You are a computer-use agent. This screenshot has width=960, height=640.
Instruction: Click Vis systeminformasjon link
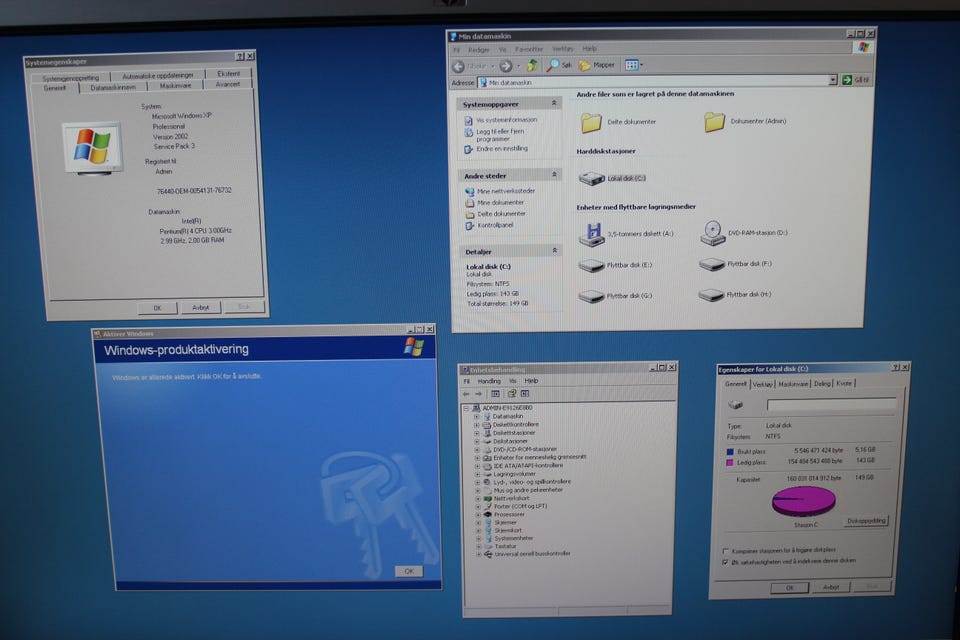(x=506, y=120)
